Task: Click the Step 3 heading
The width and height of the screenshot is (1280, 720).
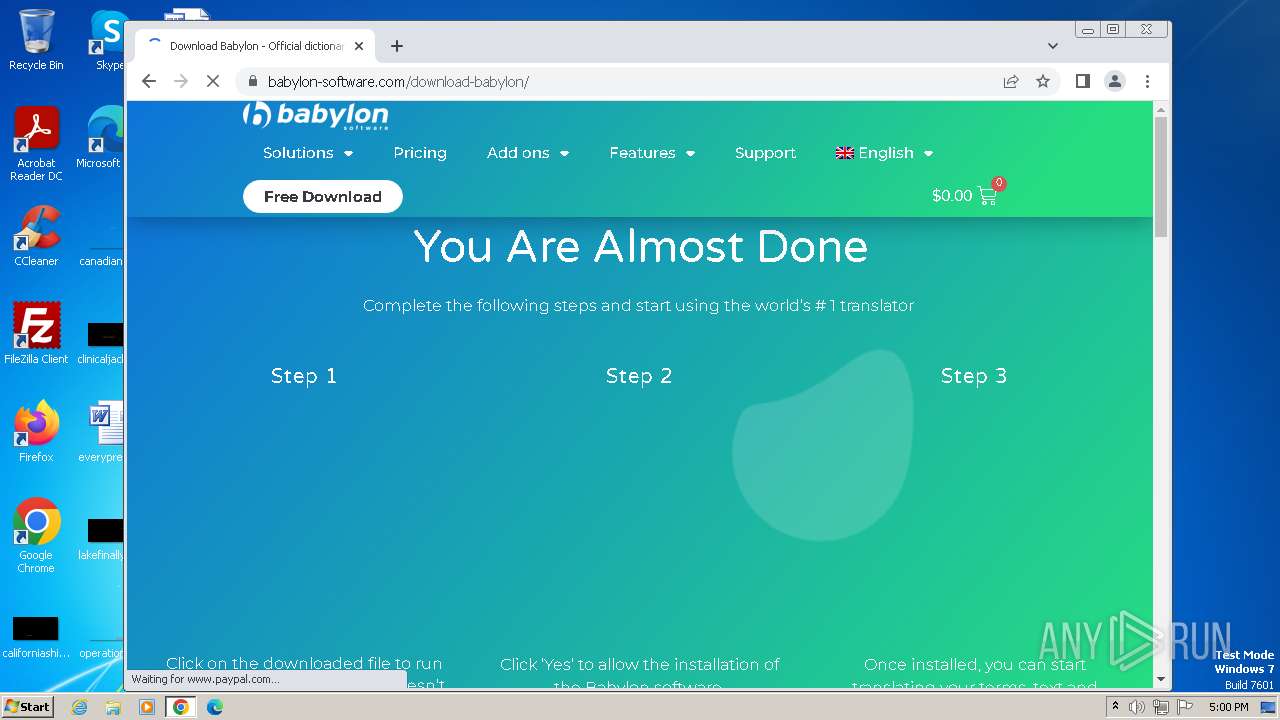Action: point(974,376)
